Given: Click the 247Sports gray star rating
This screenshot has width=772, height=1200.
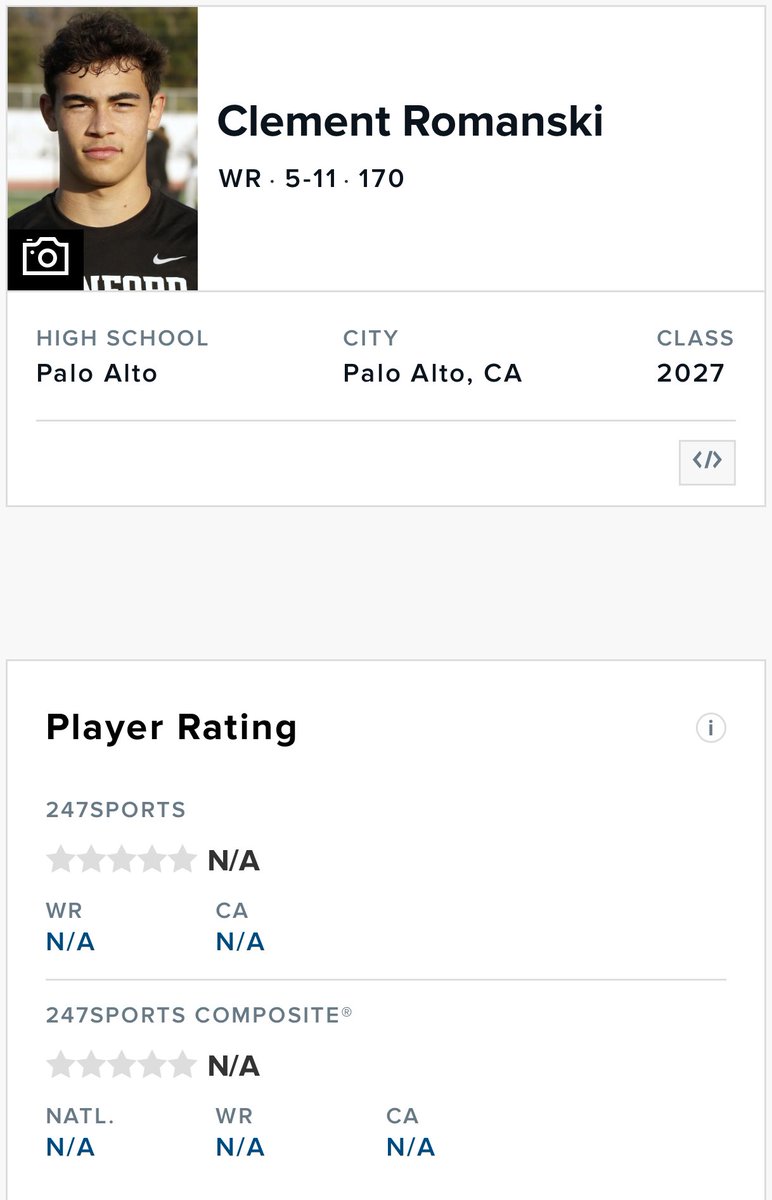Looking at the screenshot, I should click(x=121, y=860).
